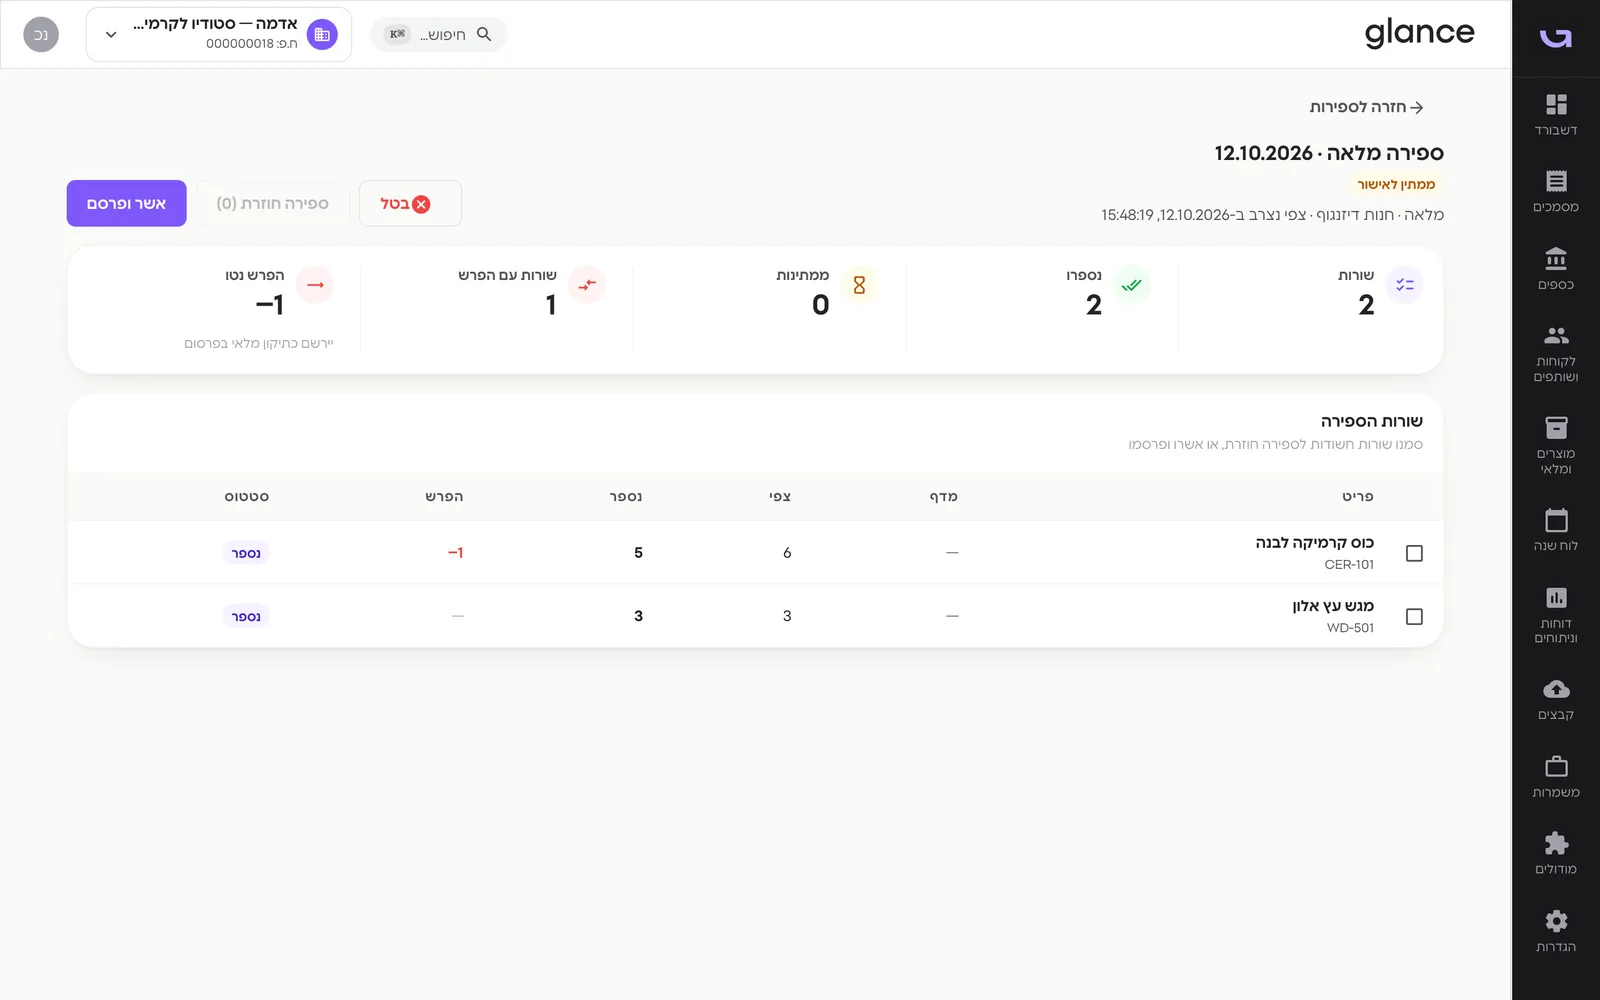Expand the company selector dropdown chevron

click(x=111, y=35)
